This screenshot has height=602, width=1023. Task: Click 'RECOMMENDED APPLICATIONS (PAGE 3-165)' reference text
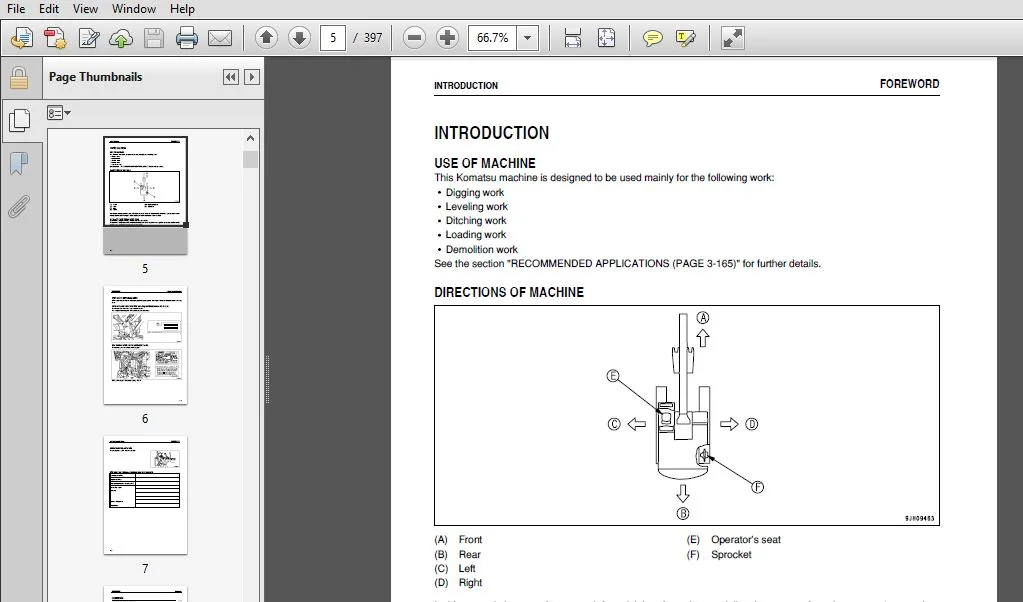pos(623,263)
